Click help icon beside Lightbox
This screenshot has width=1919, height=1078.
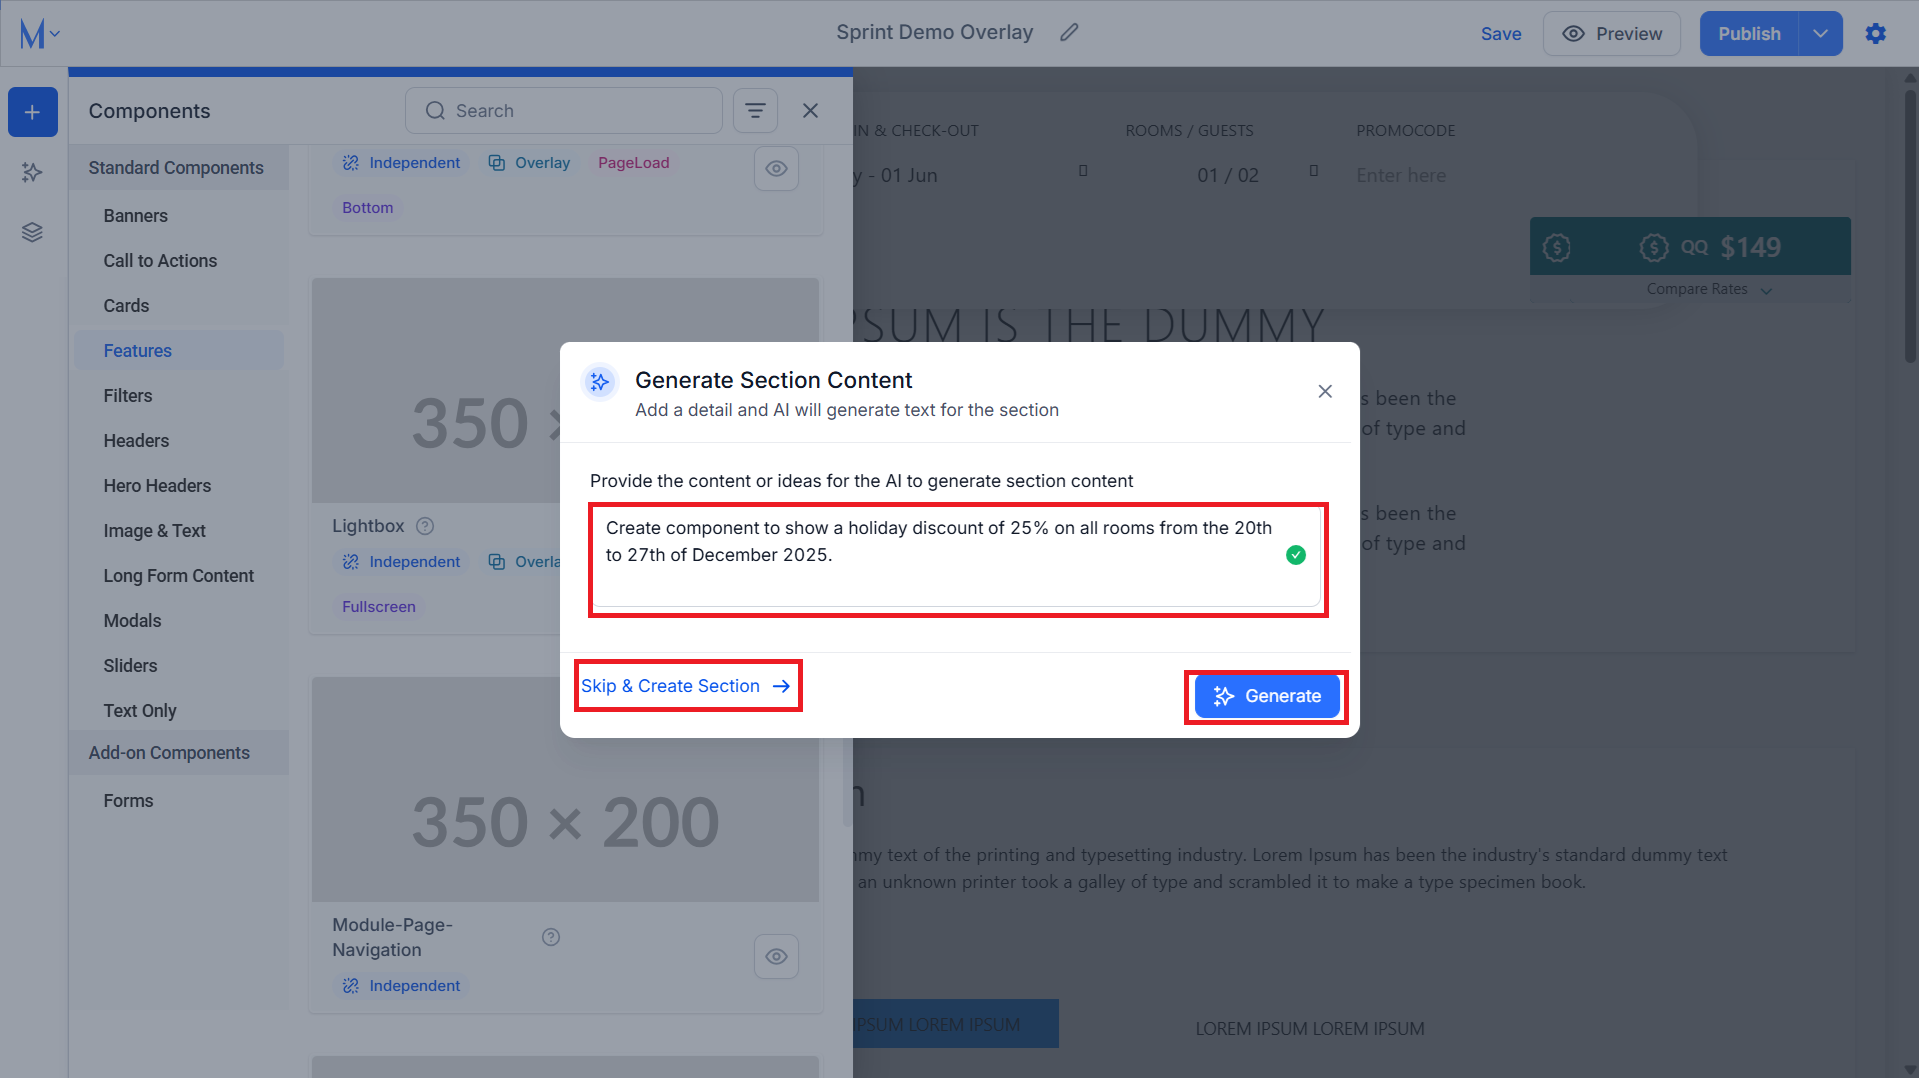point(425,526)
